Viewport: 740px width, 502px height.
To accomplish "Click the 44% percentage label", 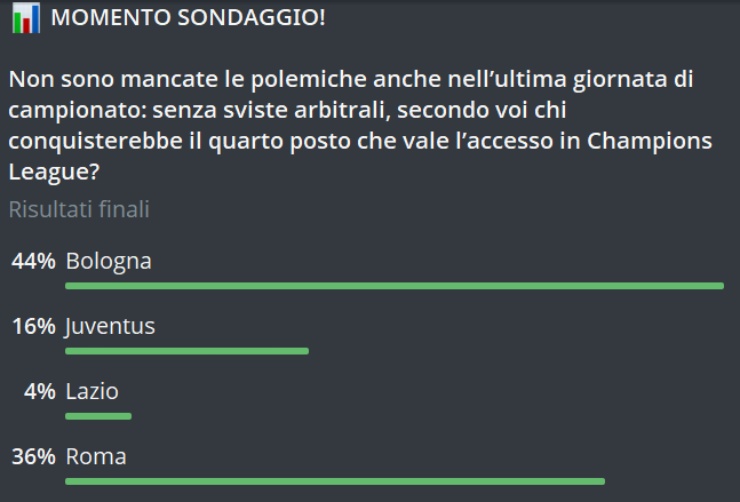I will tap(33, 262).
